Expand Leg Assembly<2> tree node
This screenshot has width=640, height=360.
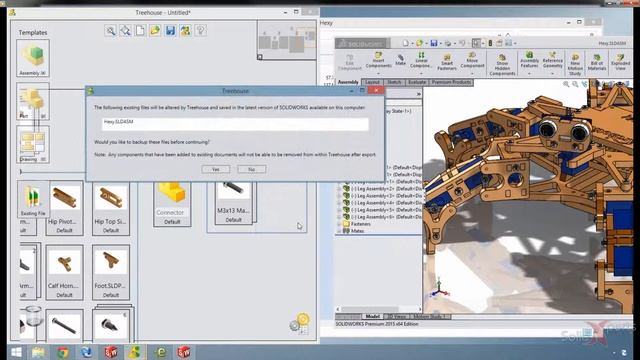click(x=338, y=189)
